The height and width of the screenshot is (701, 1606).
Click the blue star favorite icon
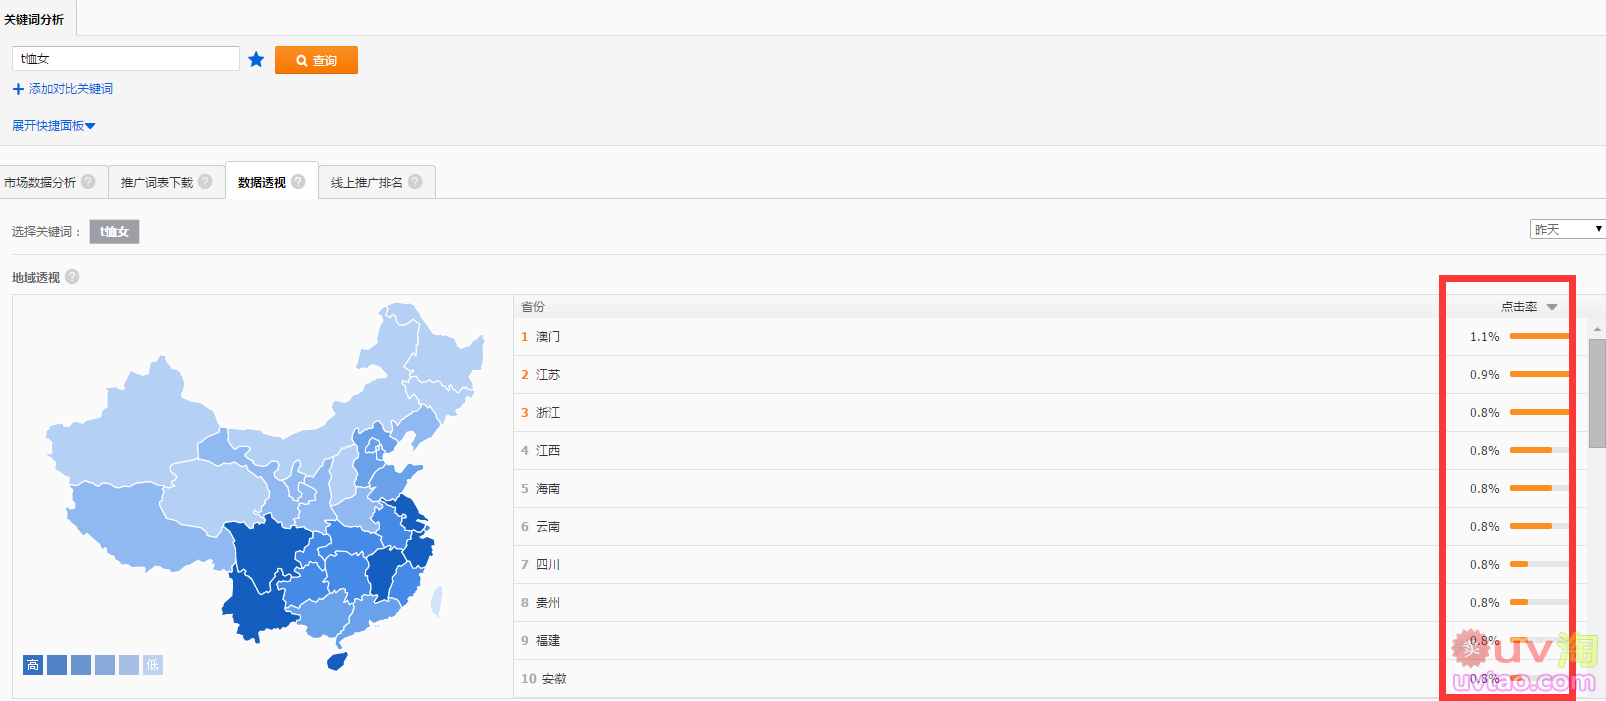[256, 59]
